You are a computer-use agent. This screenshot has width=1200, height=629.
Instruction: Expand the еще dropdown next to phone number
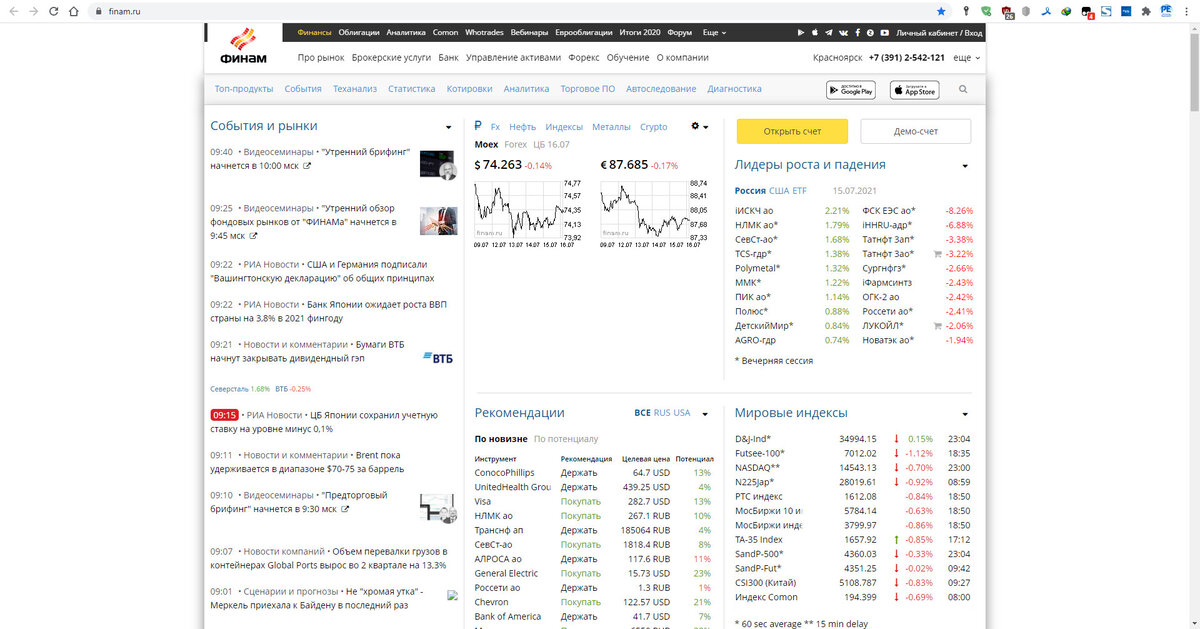(966, 58)
